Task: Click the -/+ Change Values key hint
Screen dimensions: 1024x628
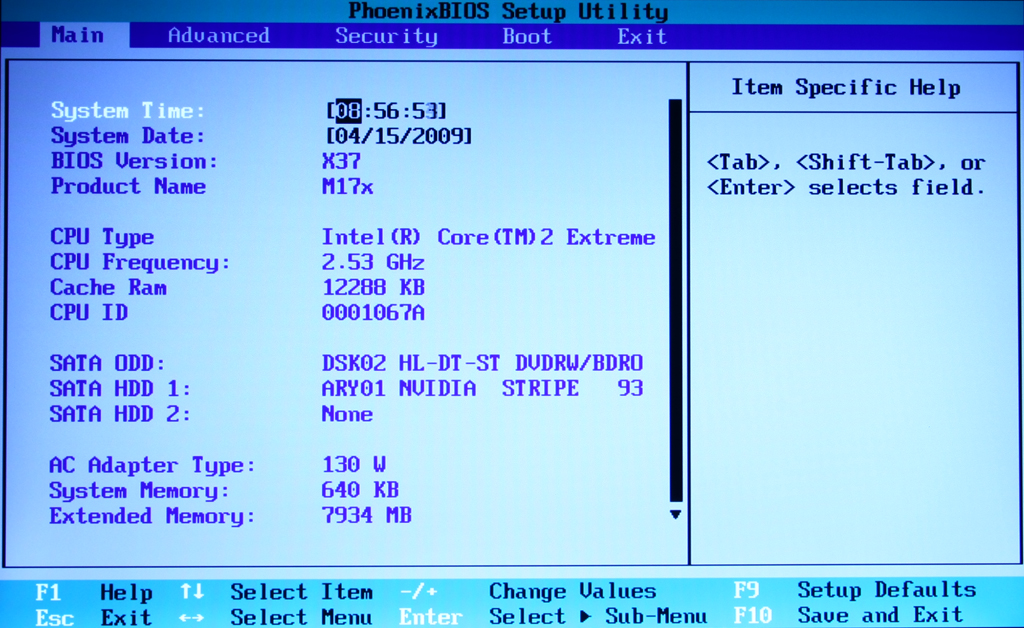Action: [x=419, y=592]
